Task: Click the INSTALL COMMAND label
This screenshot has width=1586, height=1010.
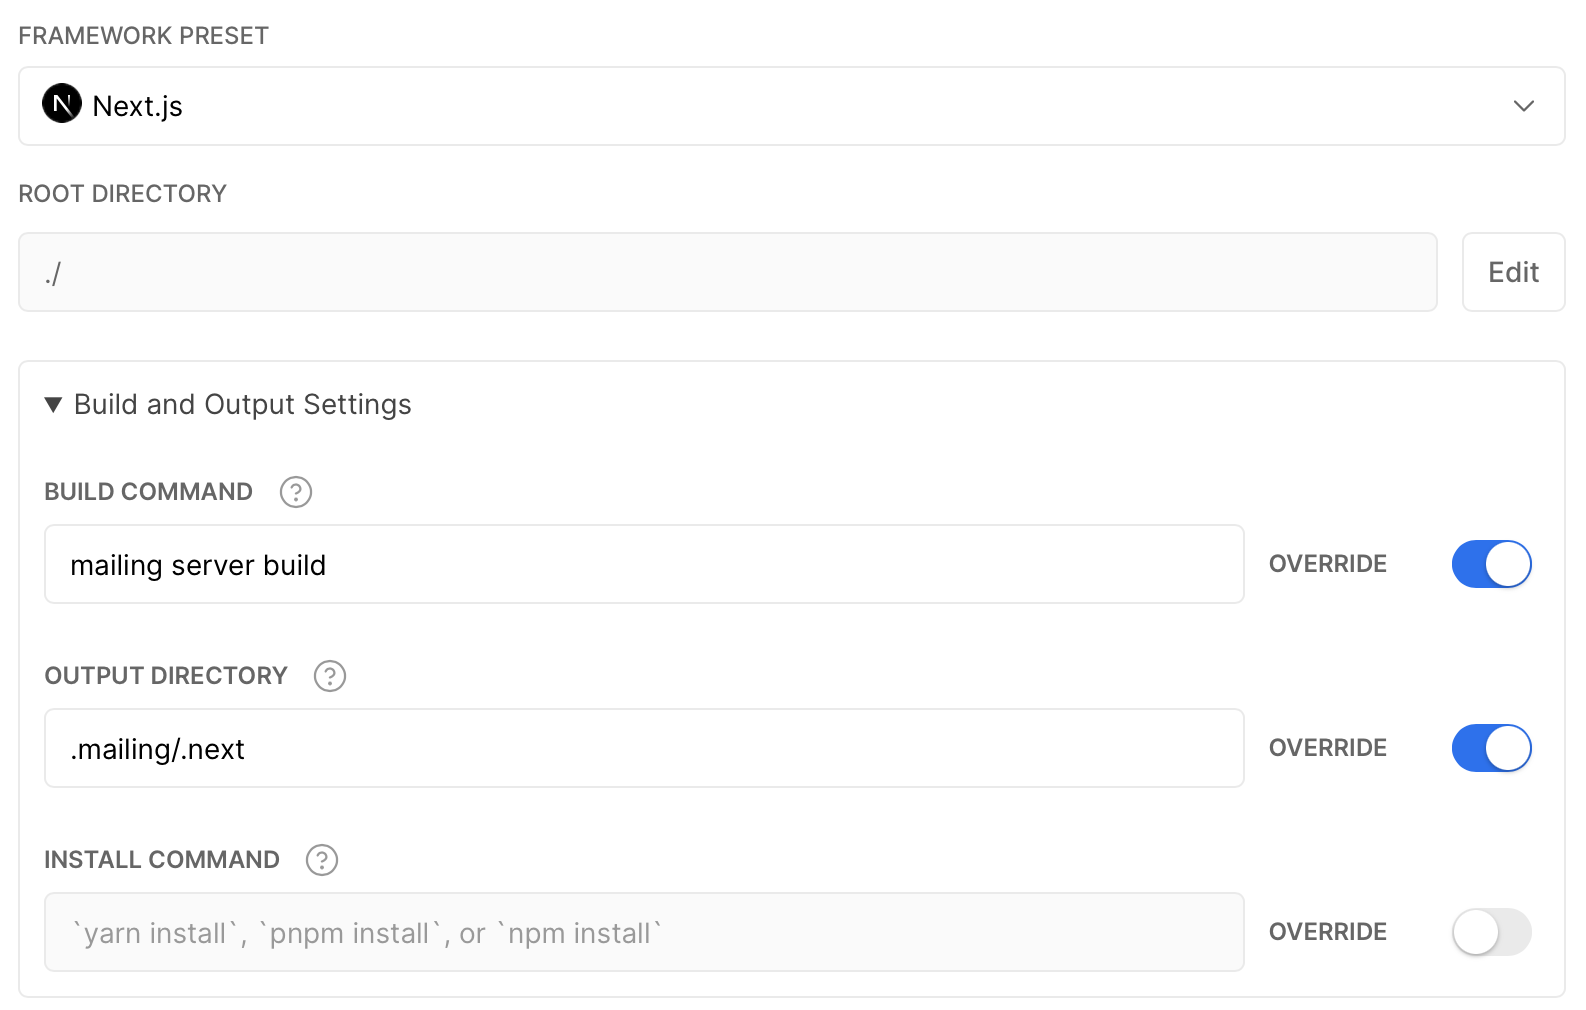Action: click(162, 860)
